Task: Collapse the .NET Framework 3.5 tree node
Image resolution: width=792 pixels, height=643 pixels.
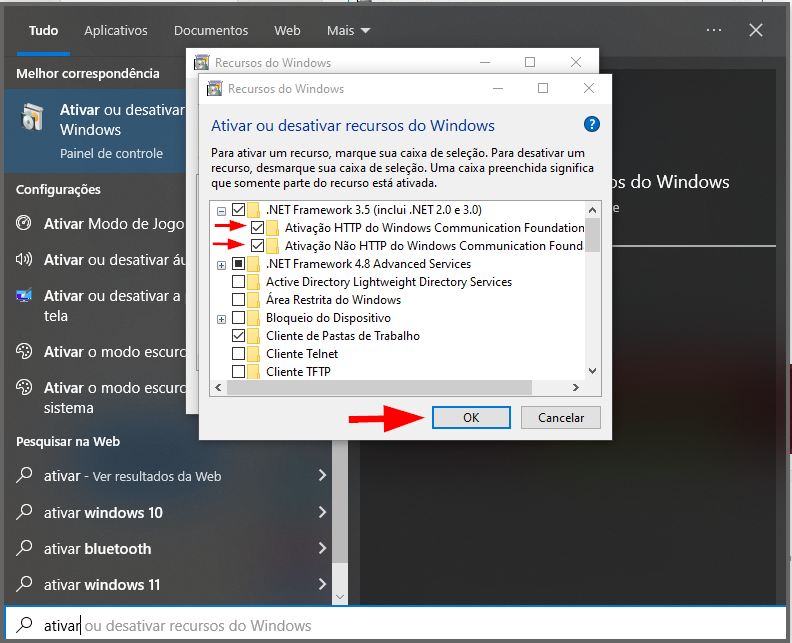Action: [x=221, y=211]
